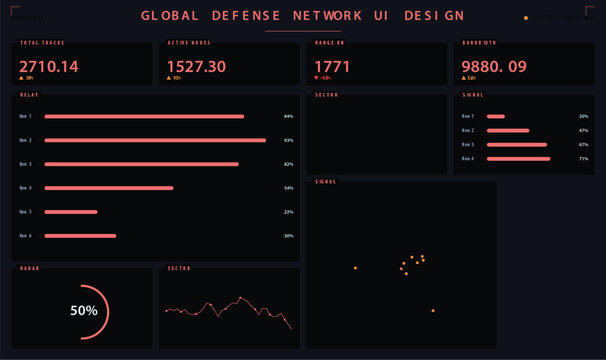Click the Signal bar showing 20%

pyautogui.click(x=496, y=116)
